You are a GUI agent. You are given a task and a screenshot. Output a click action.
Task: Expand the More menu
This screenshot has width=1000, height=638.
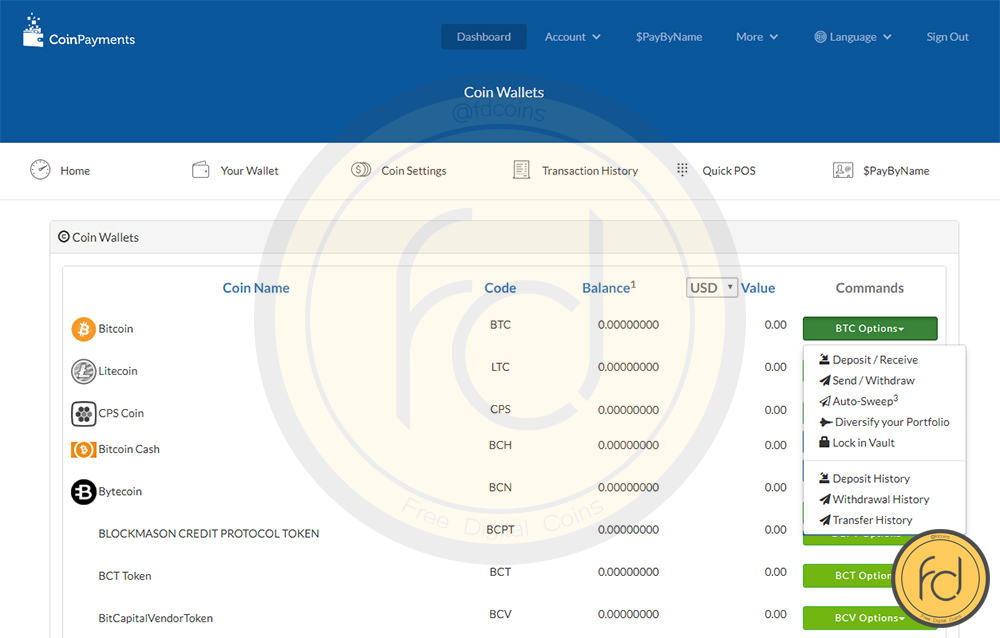(756, 37)
